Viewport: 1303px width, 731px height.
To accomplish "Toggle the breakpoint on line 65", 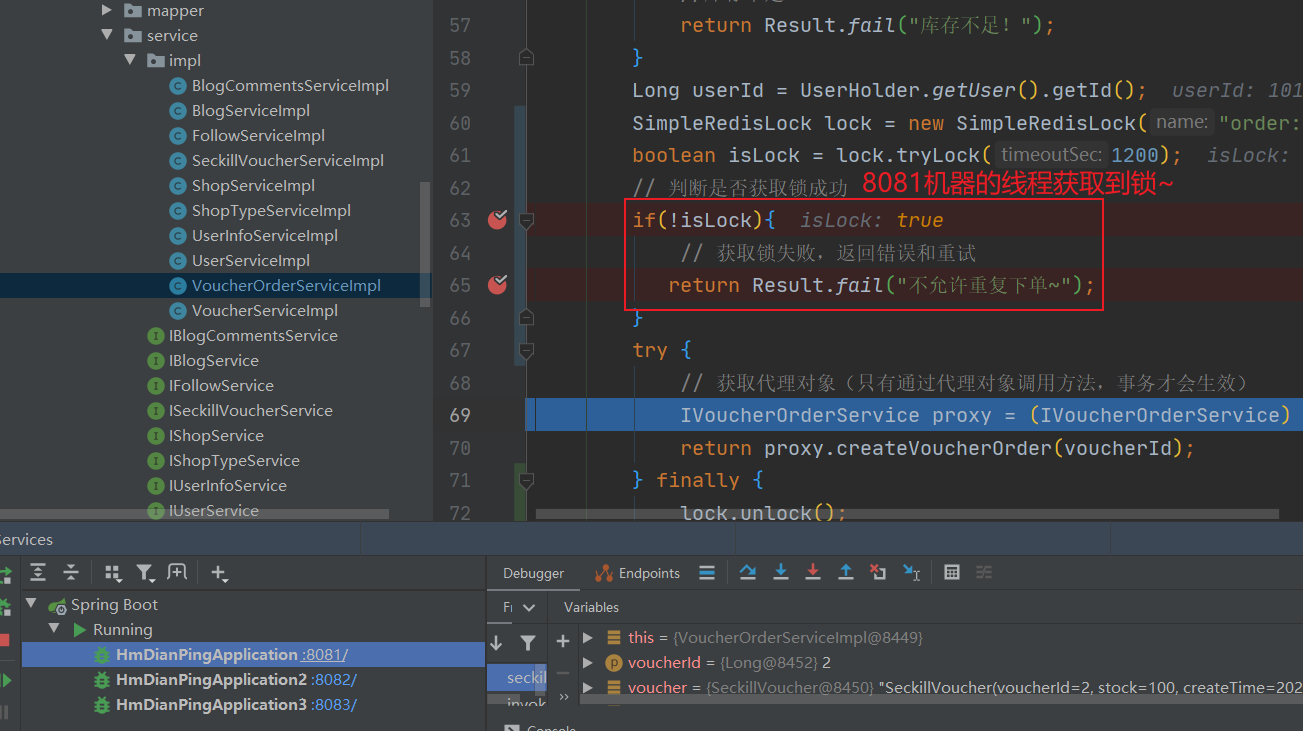I will [x=497, y=285].
